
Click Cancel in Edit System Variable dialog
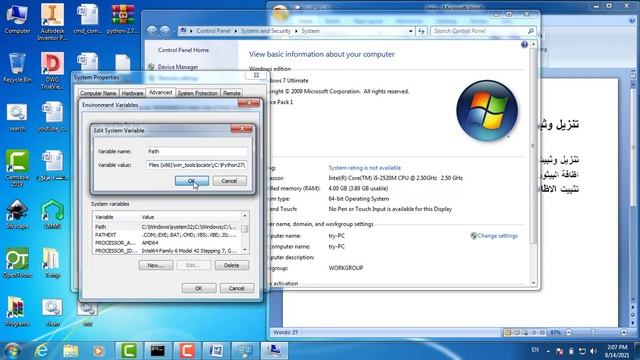229,181
